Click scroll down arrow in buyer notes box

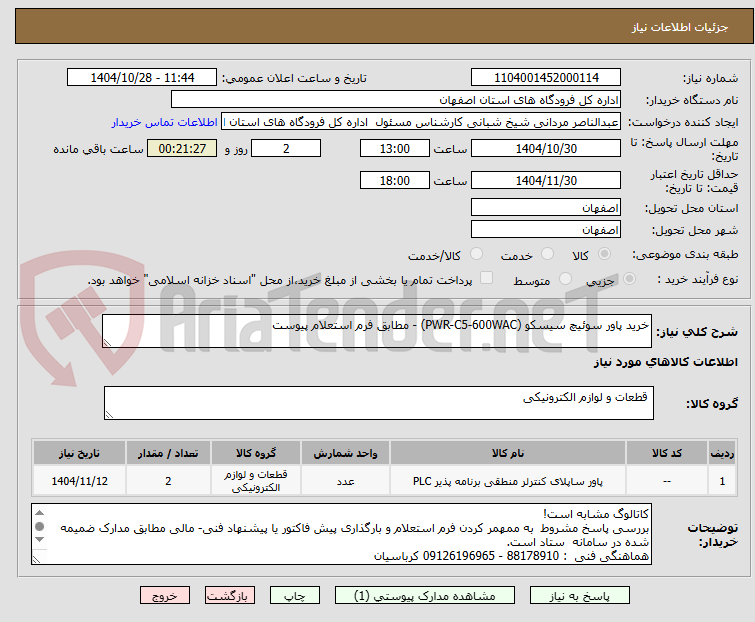(x=39, y=540)
